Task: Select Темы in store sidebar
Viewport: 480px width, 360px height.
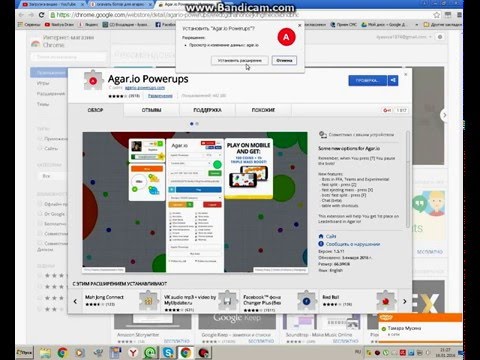Action: (x=43, y=104)
